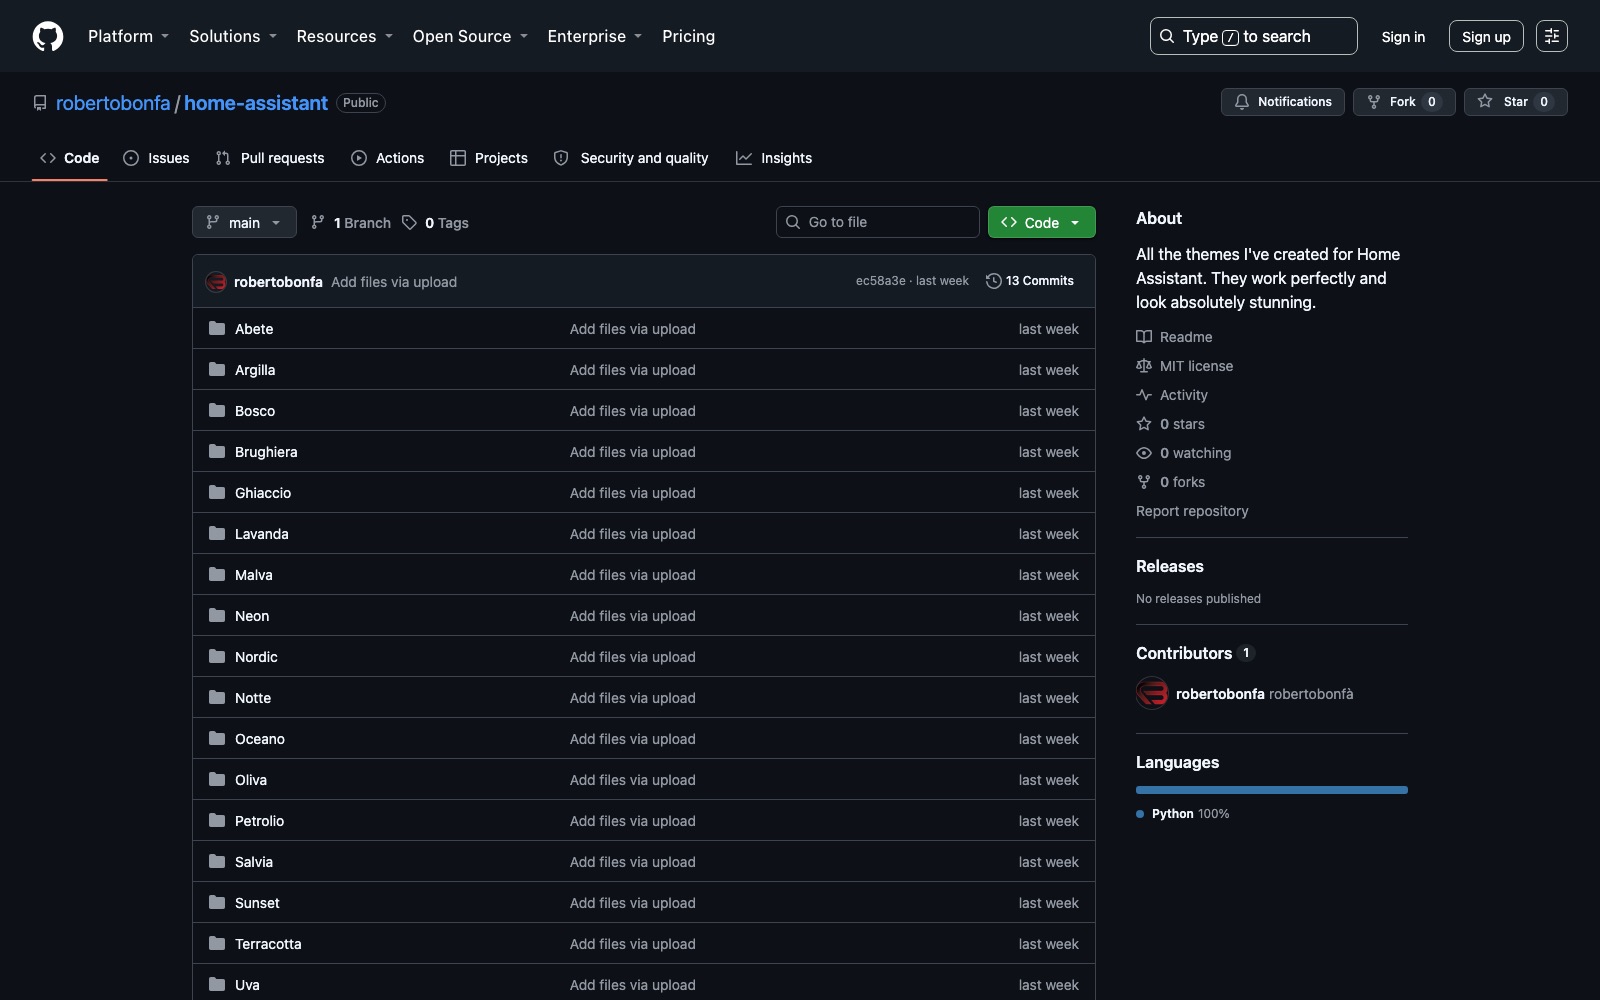Click the book icon next to Readme
Viewport: 1600px width, 1000px height.
tap(1144, 337)
